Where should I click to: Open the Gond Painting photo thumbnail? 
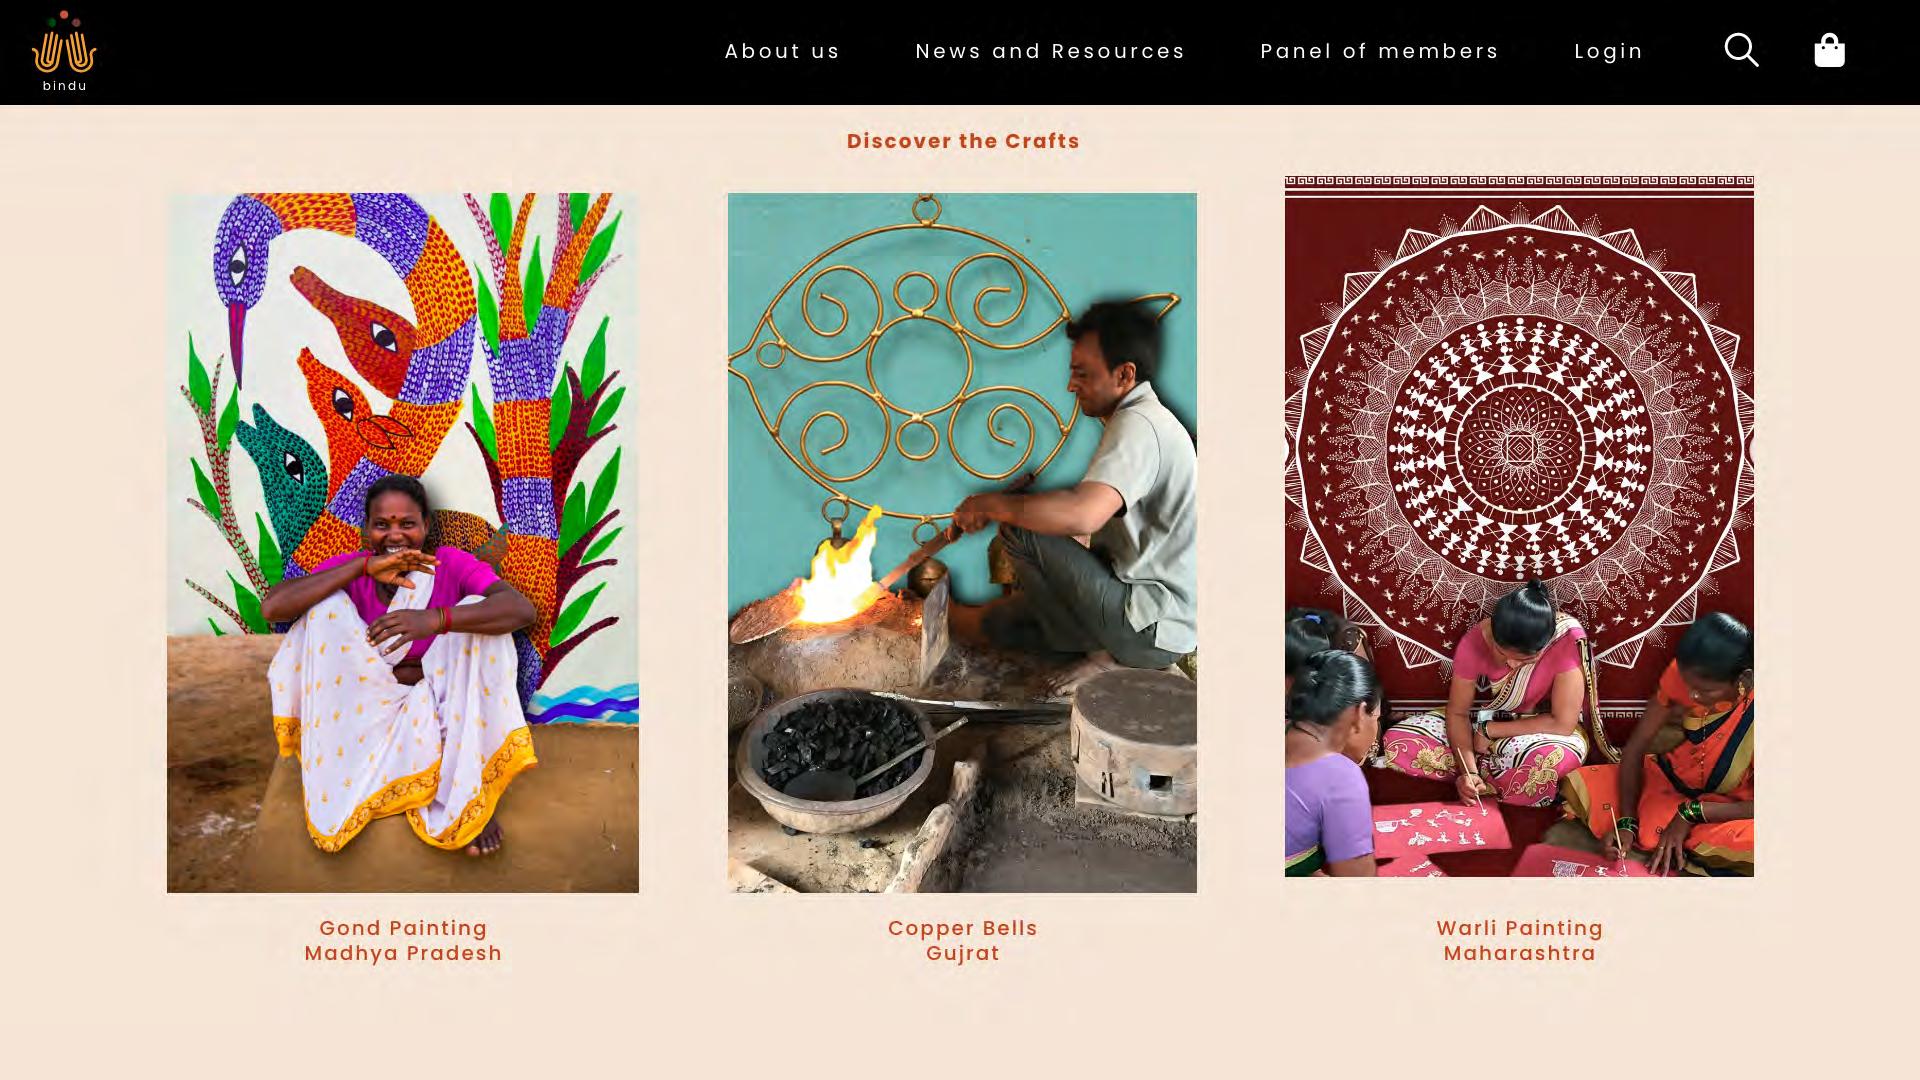point(403,543)
